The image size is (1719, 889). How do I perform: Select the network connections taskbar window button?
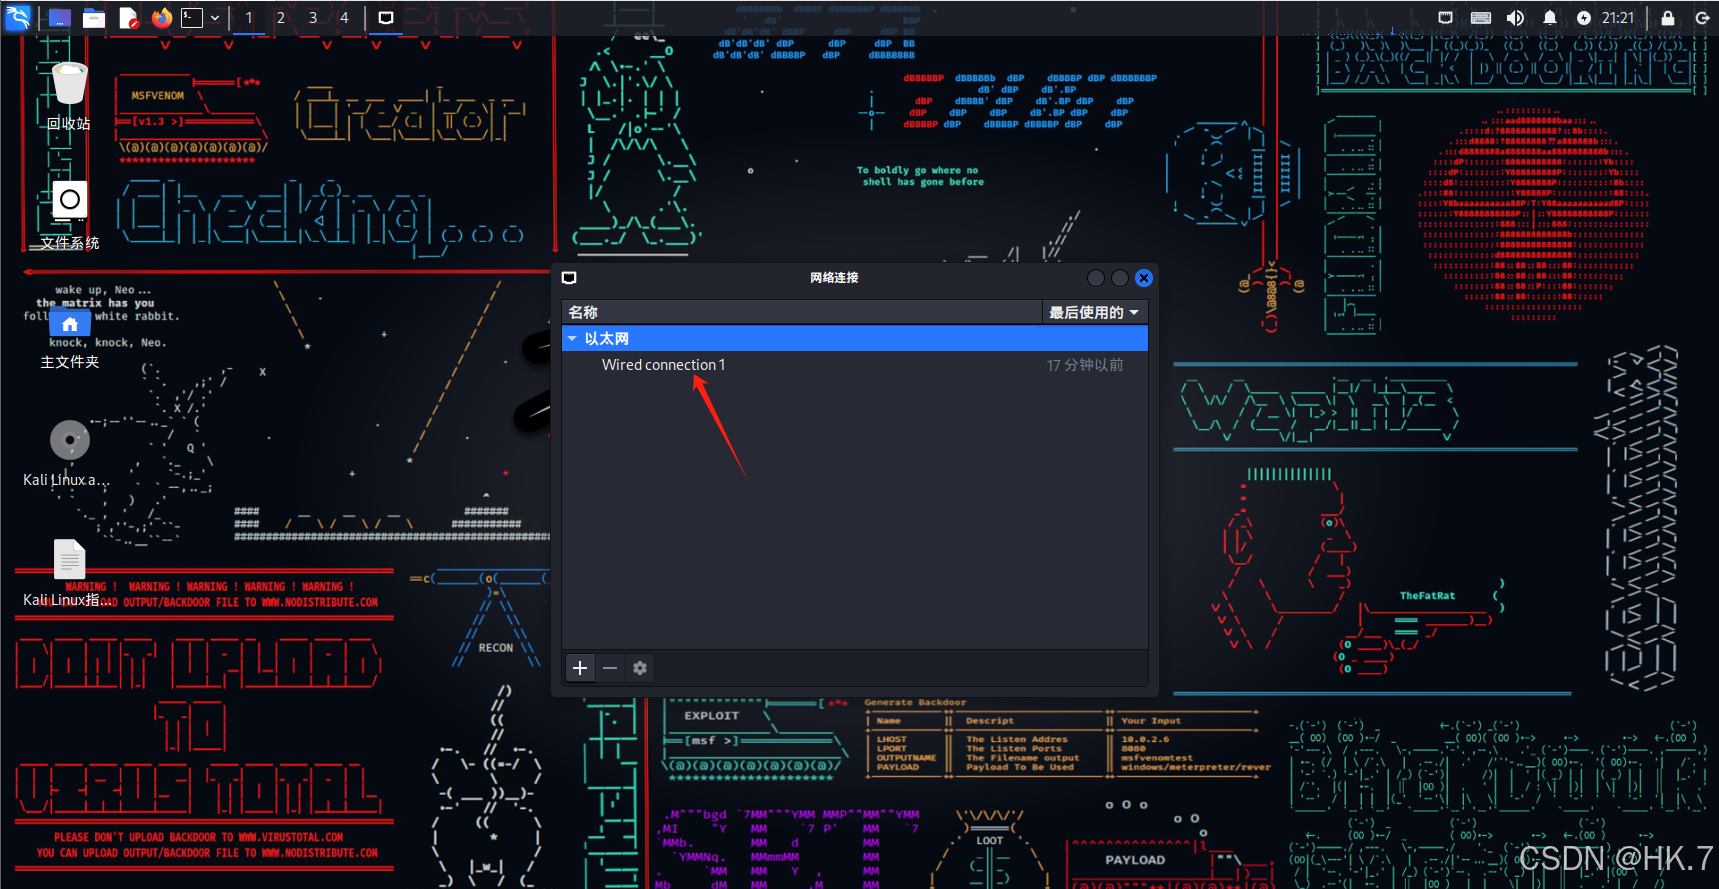[386, 18]
